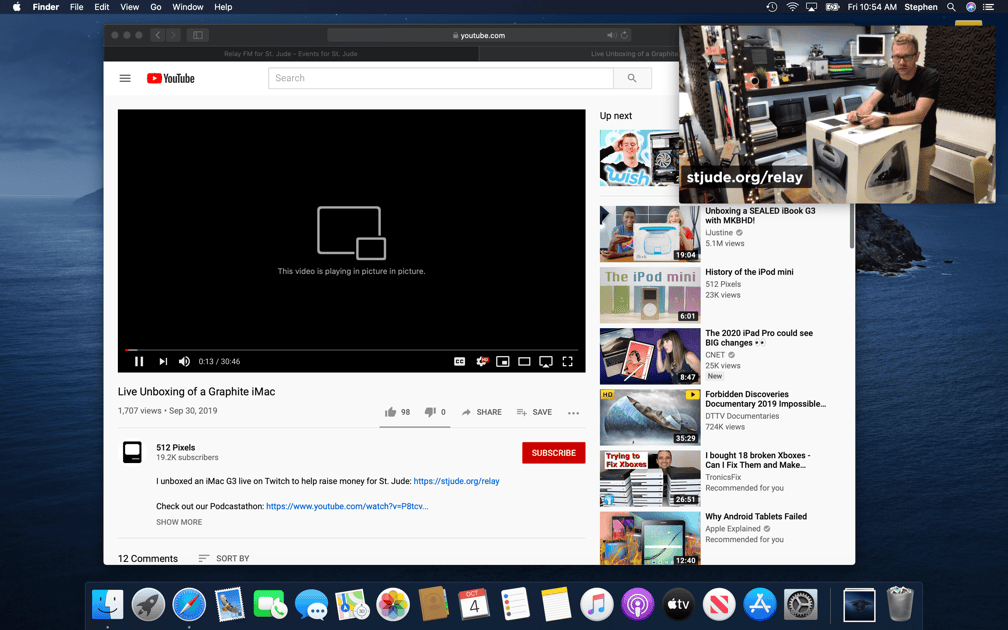
Task: Open the Edit menu
Action: coord(102,7)
